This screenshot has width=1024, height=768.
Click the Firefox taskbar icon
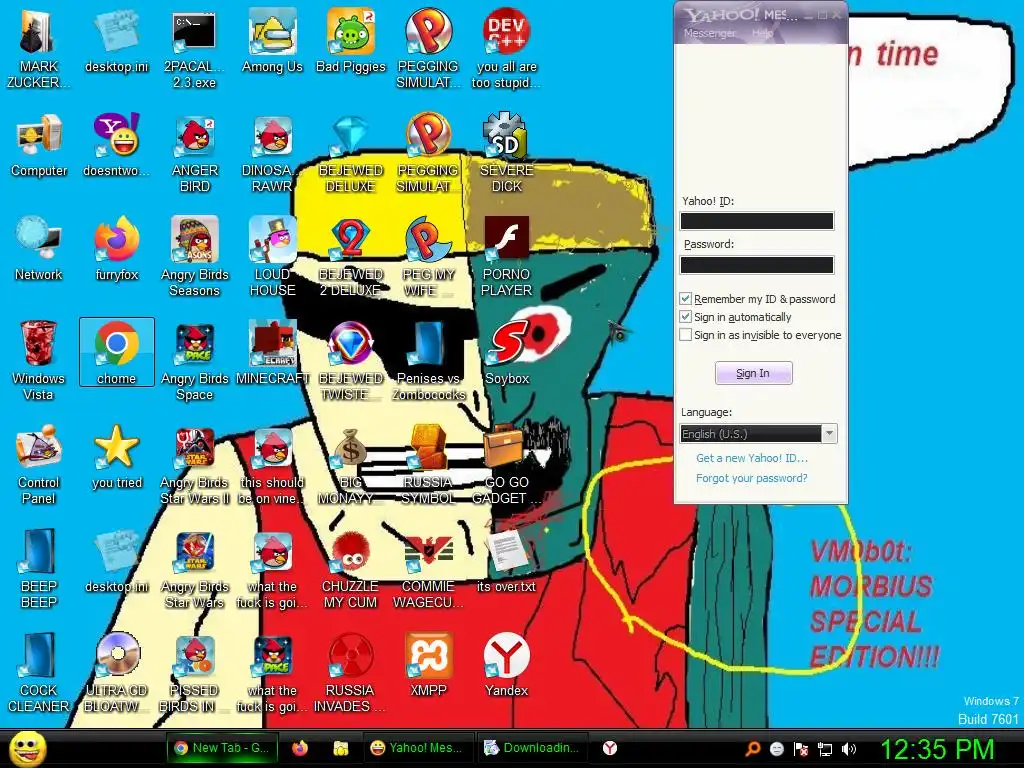(x=300, y=748)
